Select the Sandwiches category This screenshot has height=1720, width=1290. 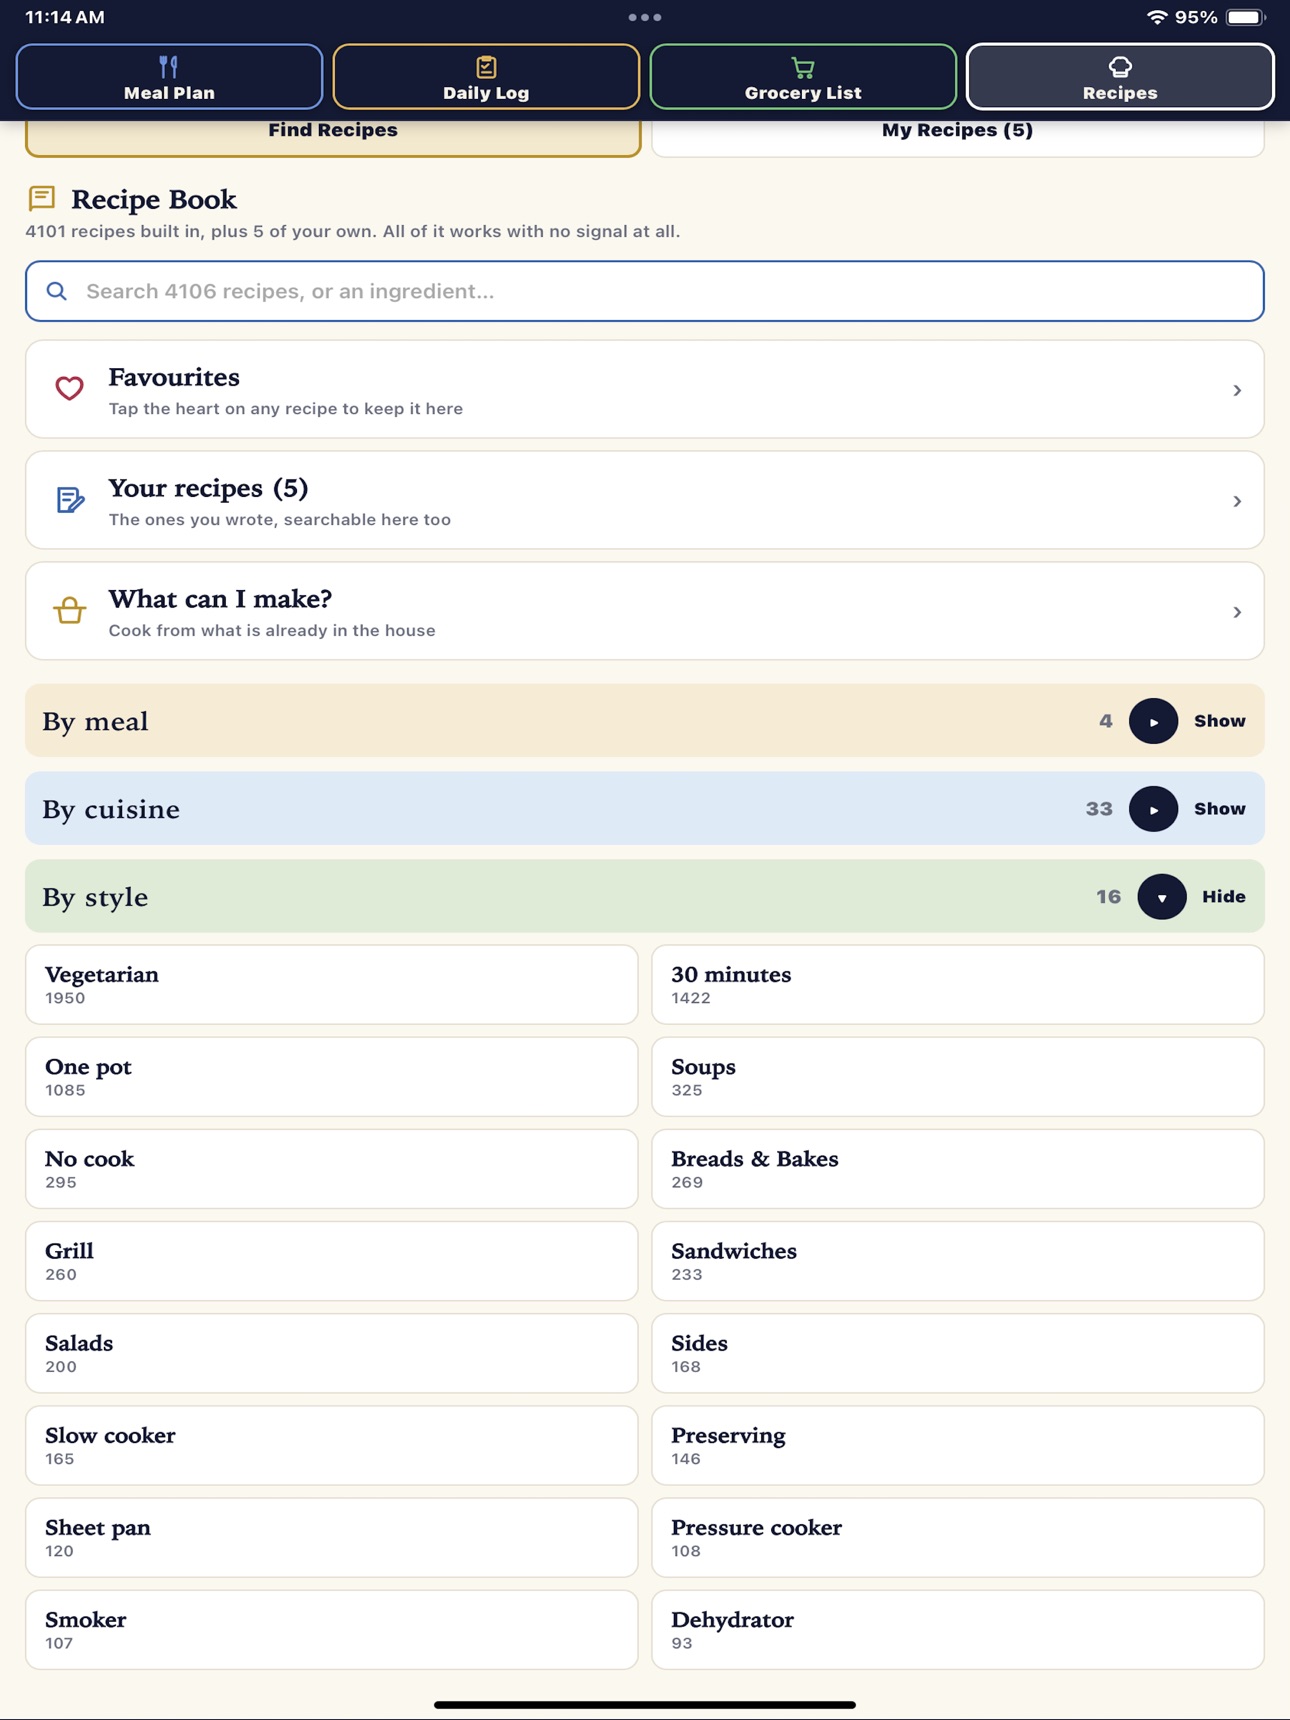(x=958, y=1261)
